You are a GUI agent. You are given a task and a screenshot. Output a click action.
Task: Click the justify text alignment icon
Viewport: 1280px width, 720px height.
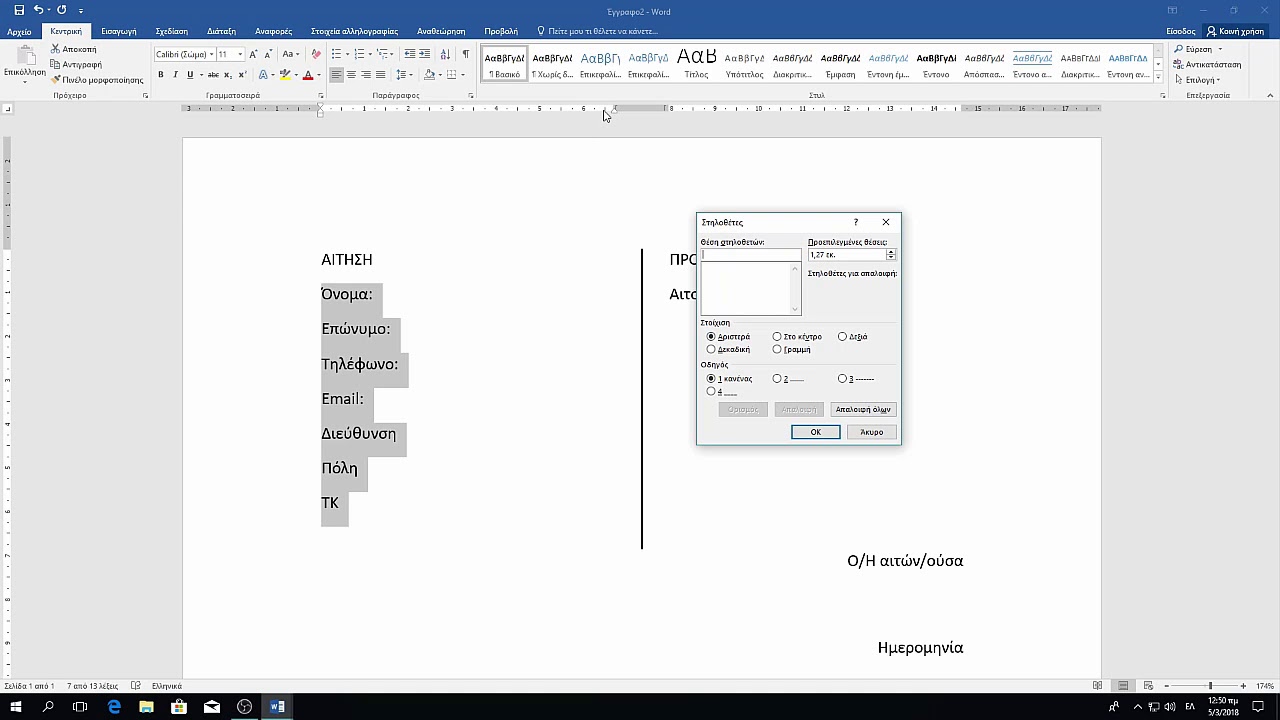point(381,75)
